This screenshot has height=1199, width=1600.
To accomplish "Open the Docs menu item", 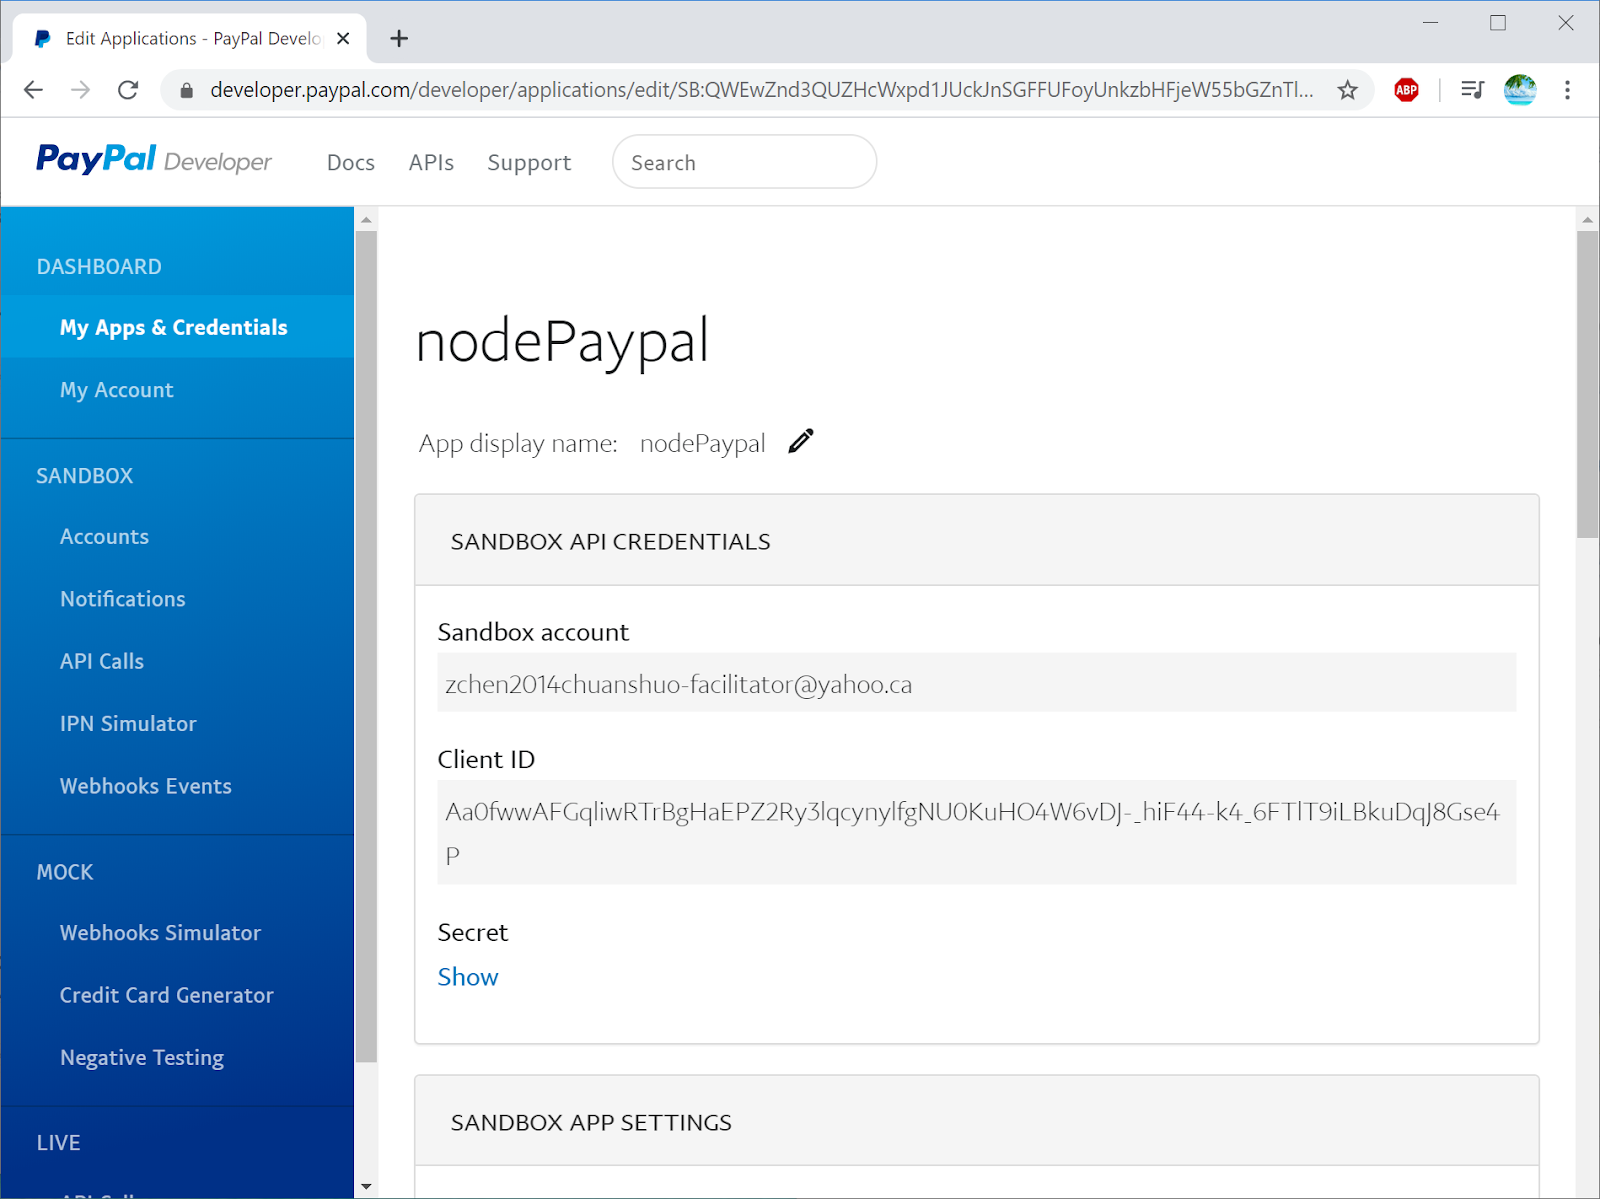I will (x=351, y=162).
